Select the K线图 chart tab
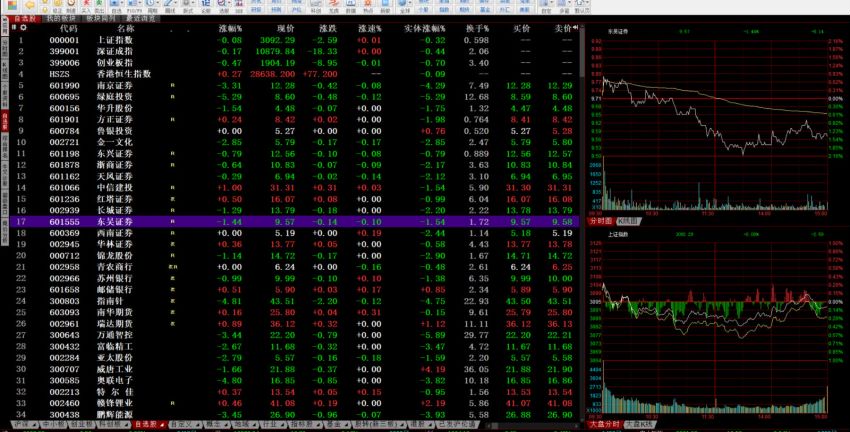 [628, 221]
